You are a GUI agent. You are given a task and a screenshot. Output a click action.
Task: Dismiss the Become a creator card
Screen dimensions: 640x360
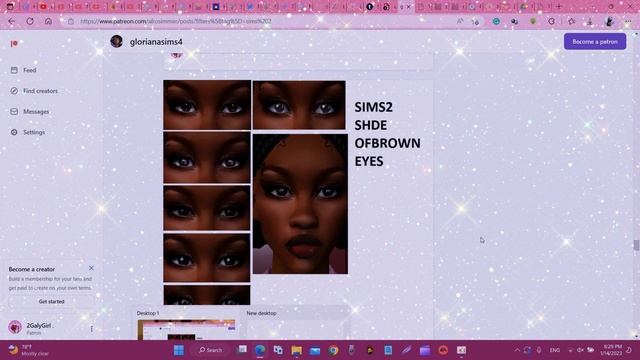91,268
